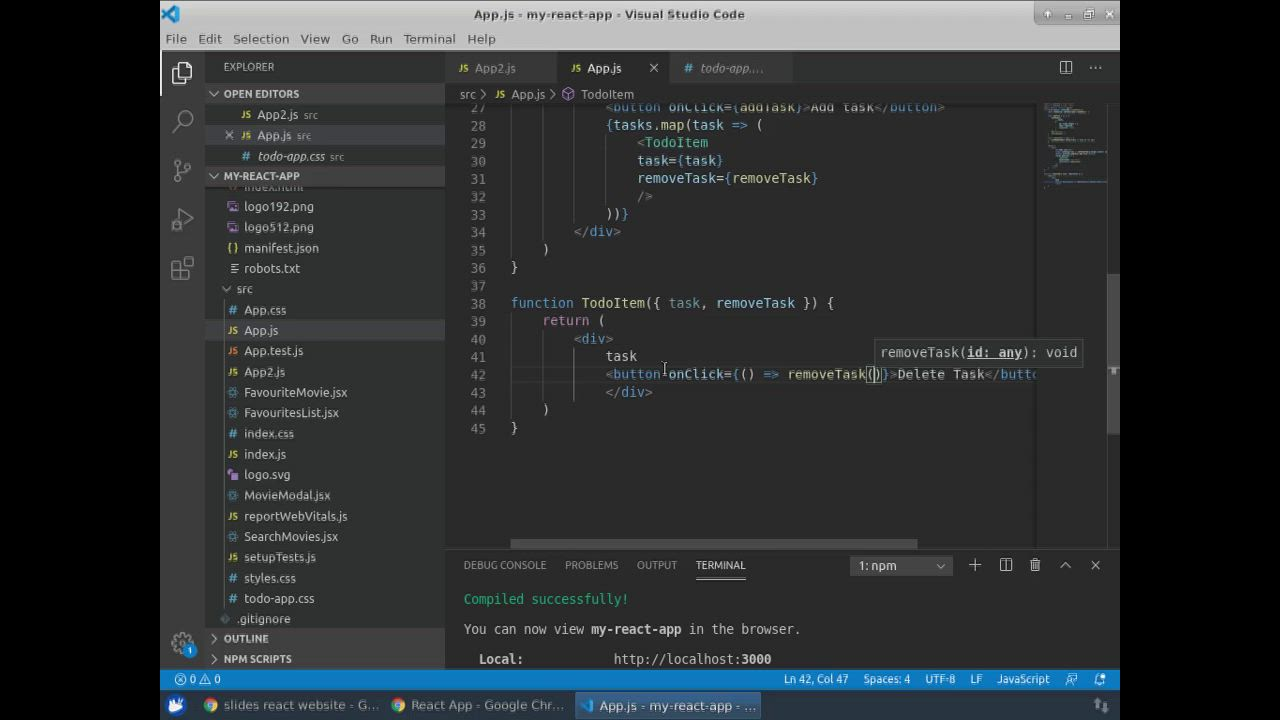The height and width of the screenshot is (720, 1280).
Task: Split the editor to the right
Action: coord(1066,68)
